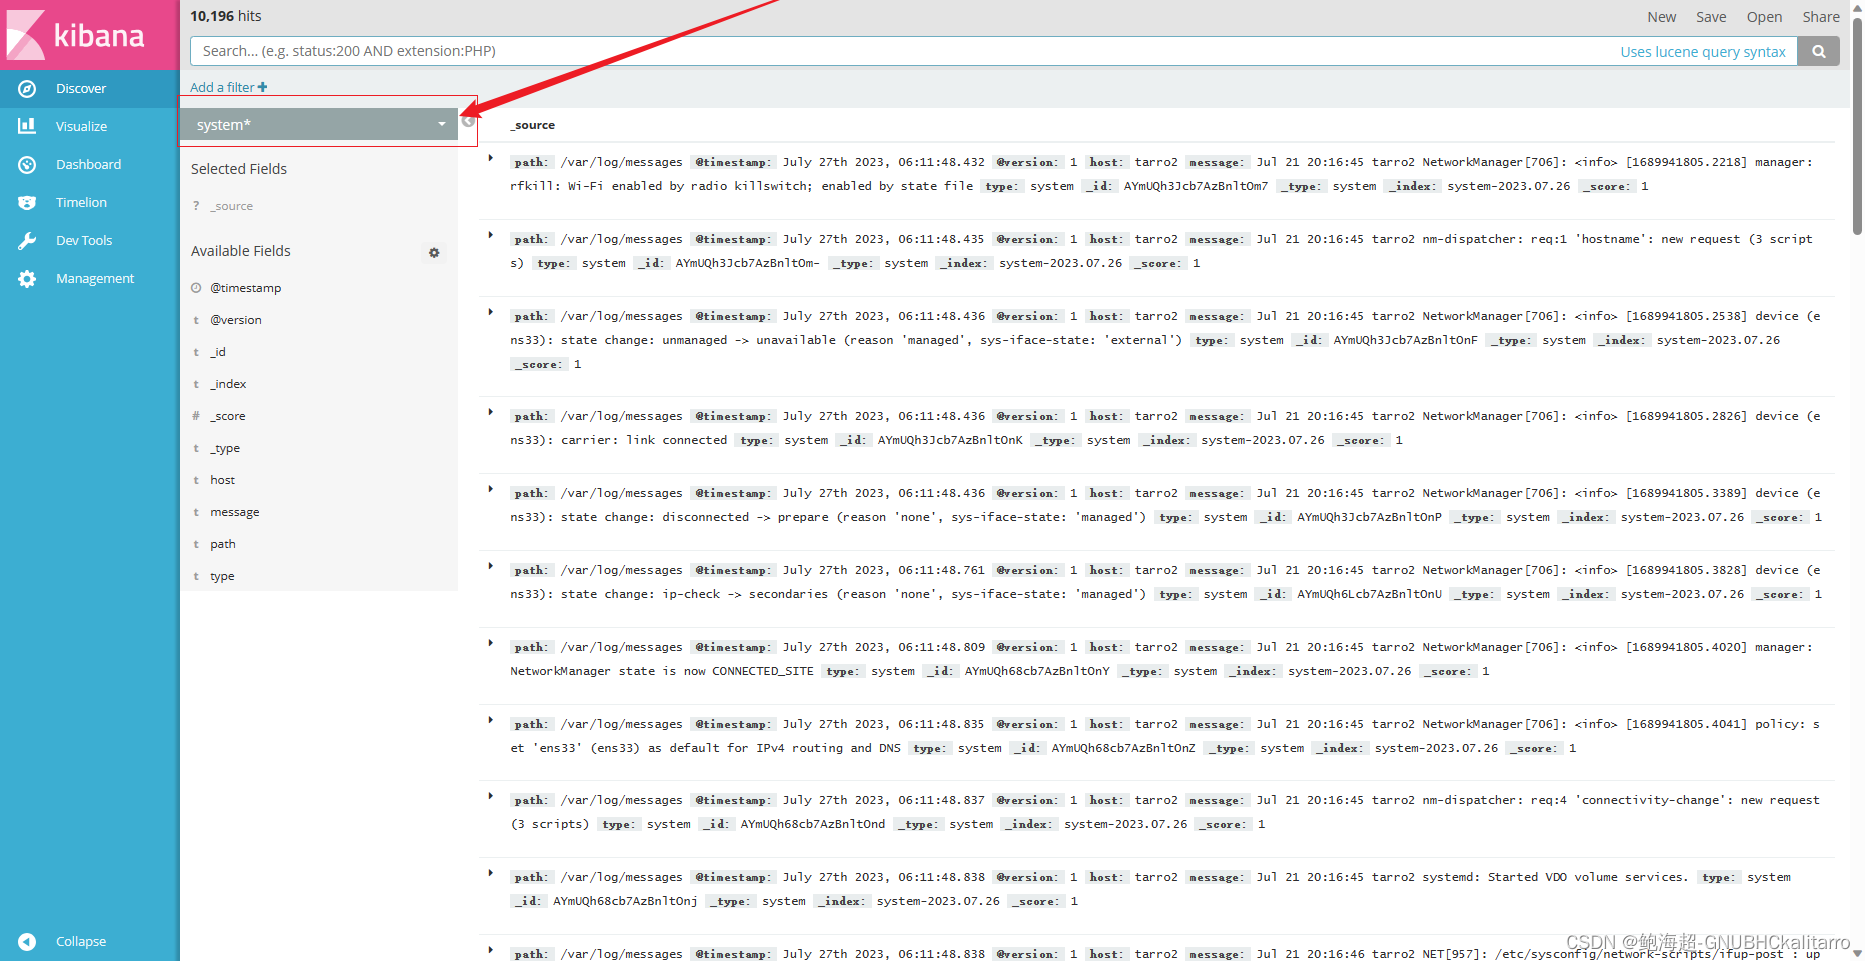Click the _source column header
Image resolution: width=1865 pixels, height=961 pixels.
coord(533,125)
